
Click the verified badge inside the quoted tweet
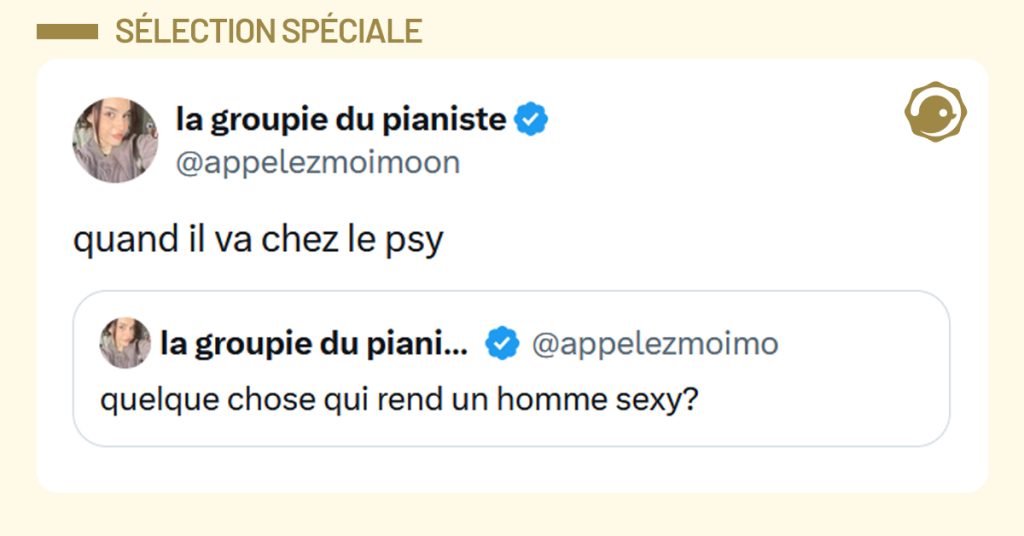tap(502, 345)
